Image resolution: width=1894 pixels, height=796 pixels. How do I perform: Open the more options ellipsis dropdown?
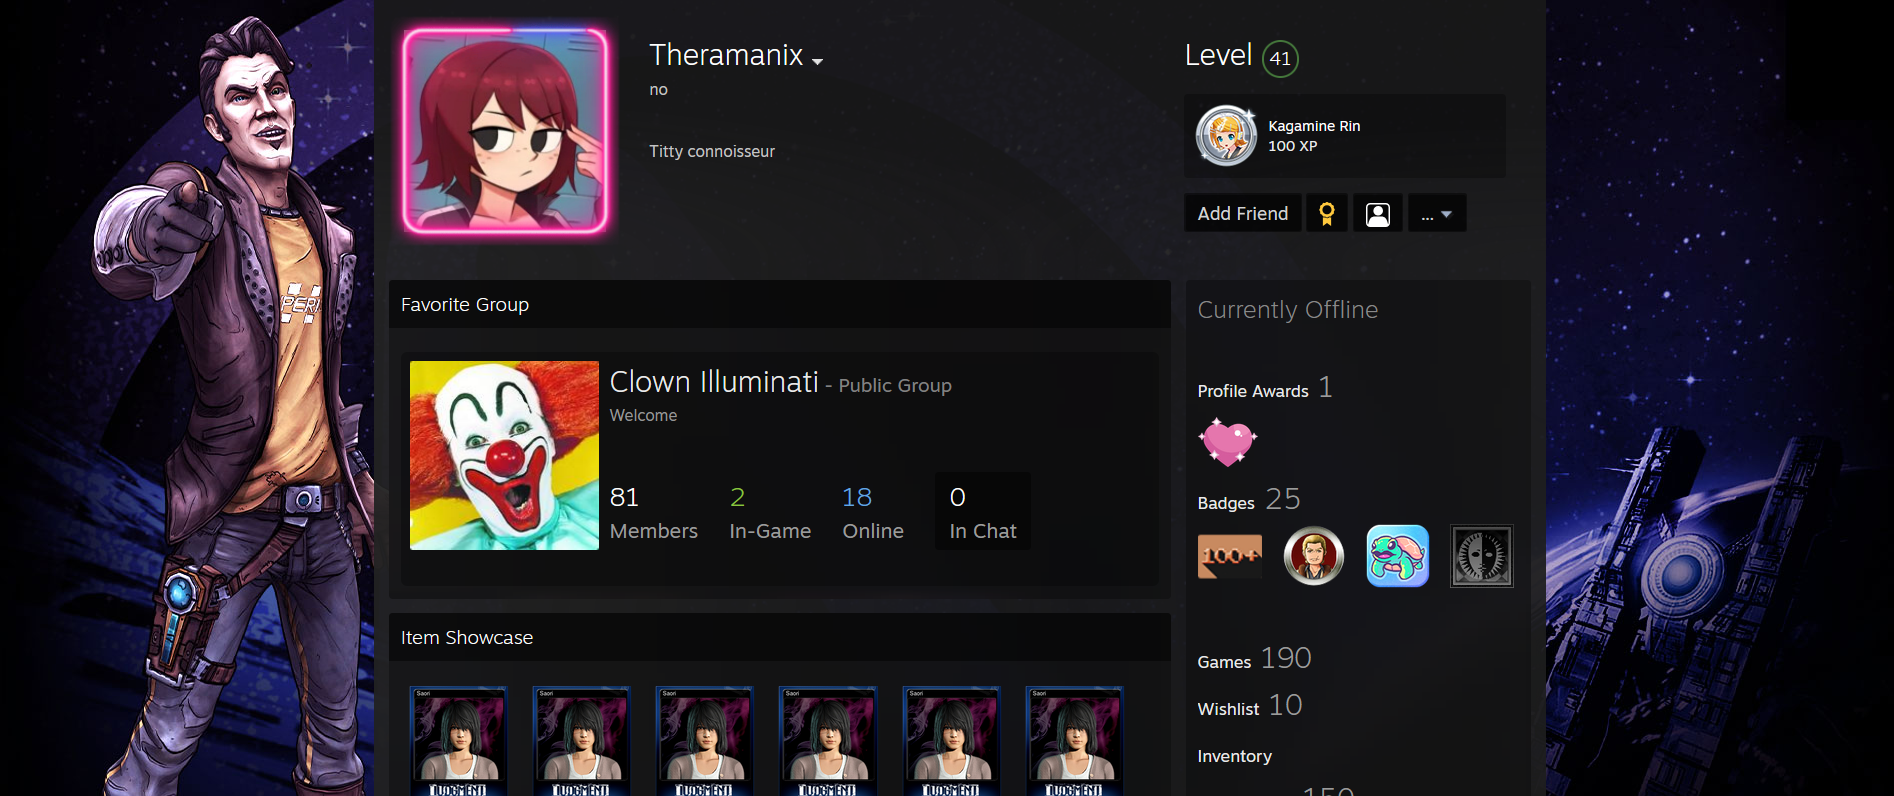pyautogui.click(x=1437, y=213)
